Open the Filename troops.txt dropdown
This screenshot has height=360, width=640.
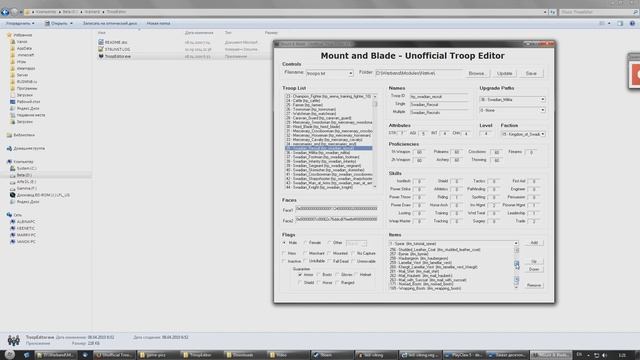pyautogui.click(x=350, y=73)
